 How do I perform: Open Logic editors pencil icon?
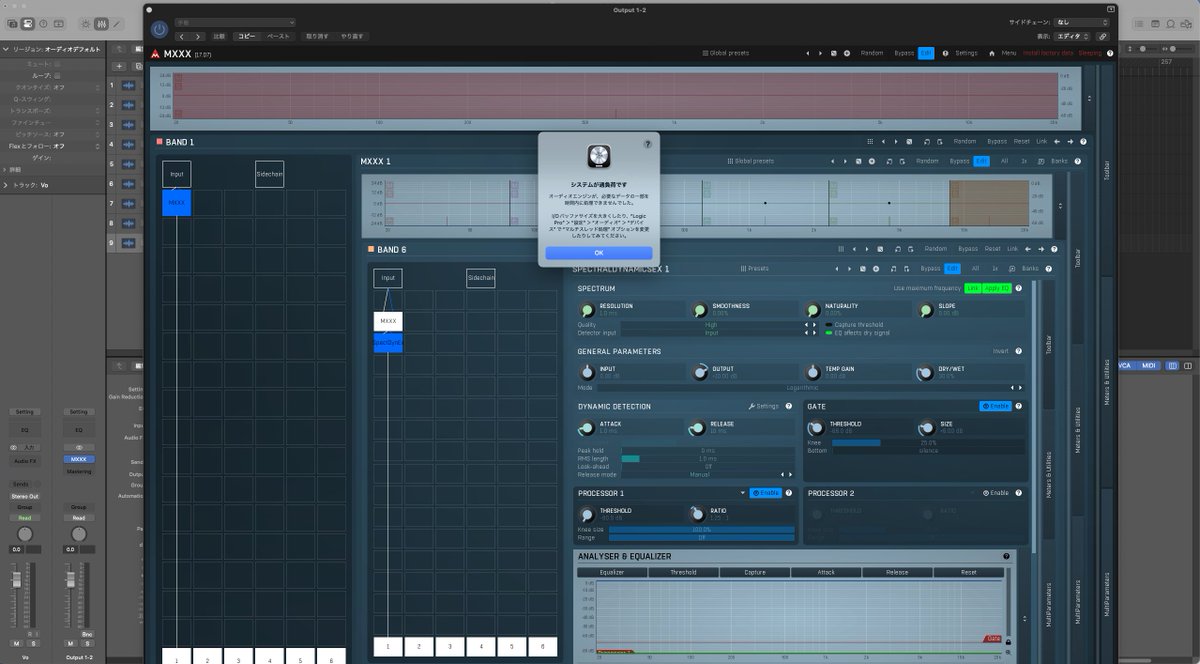pyautogui.click(x=118, y=23)
